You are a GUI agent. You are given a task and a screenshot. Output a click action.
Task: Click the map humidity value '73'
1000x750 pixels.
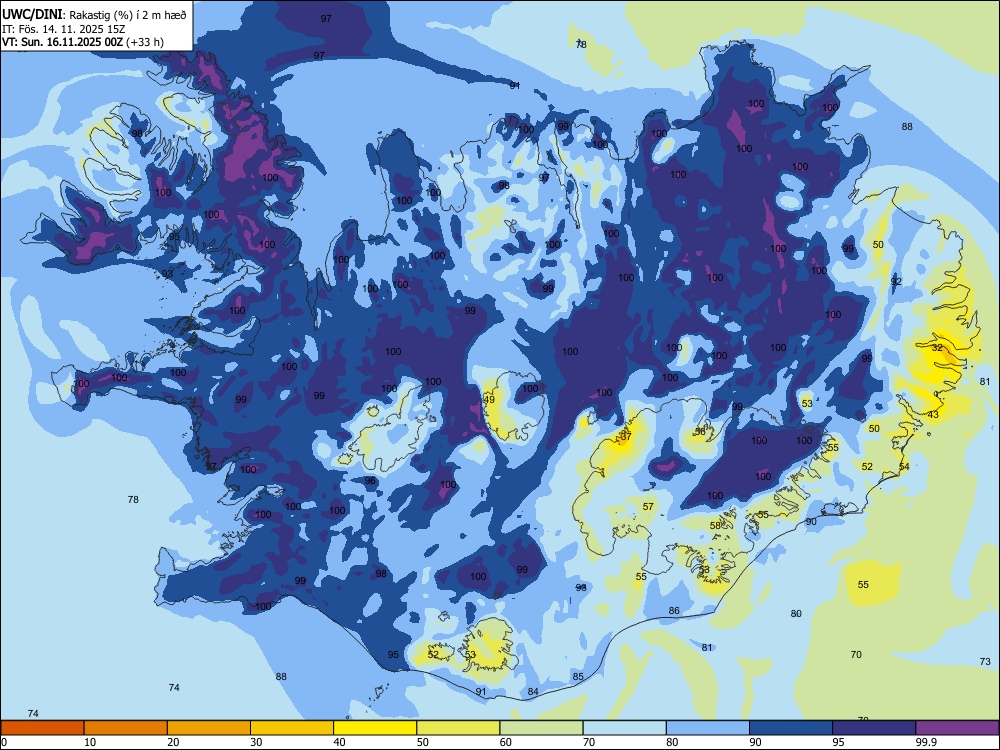pos(985,661)
